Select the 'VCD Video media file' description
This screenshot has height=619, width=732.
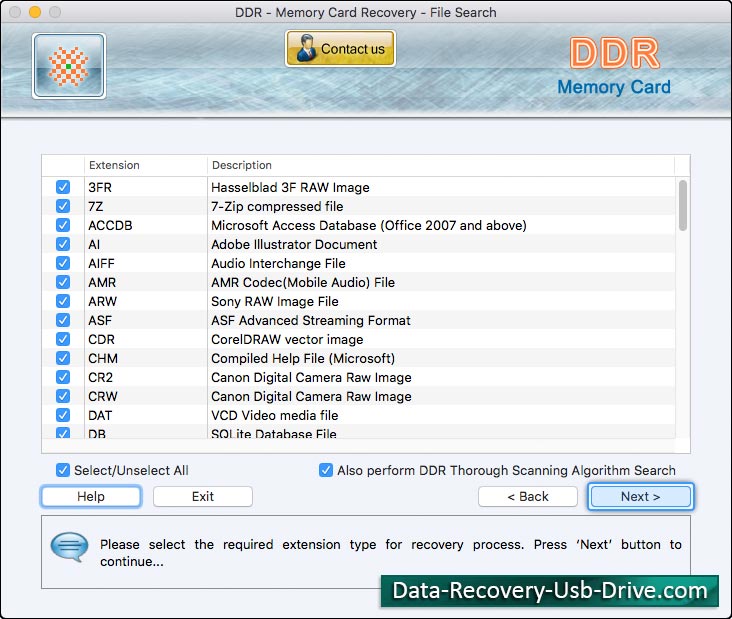[x=274, y=415]
